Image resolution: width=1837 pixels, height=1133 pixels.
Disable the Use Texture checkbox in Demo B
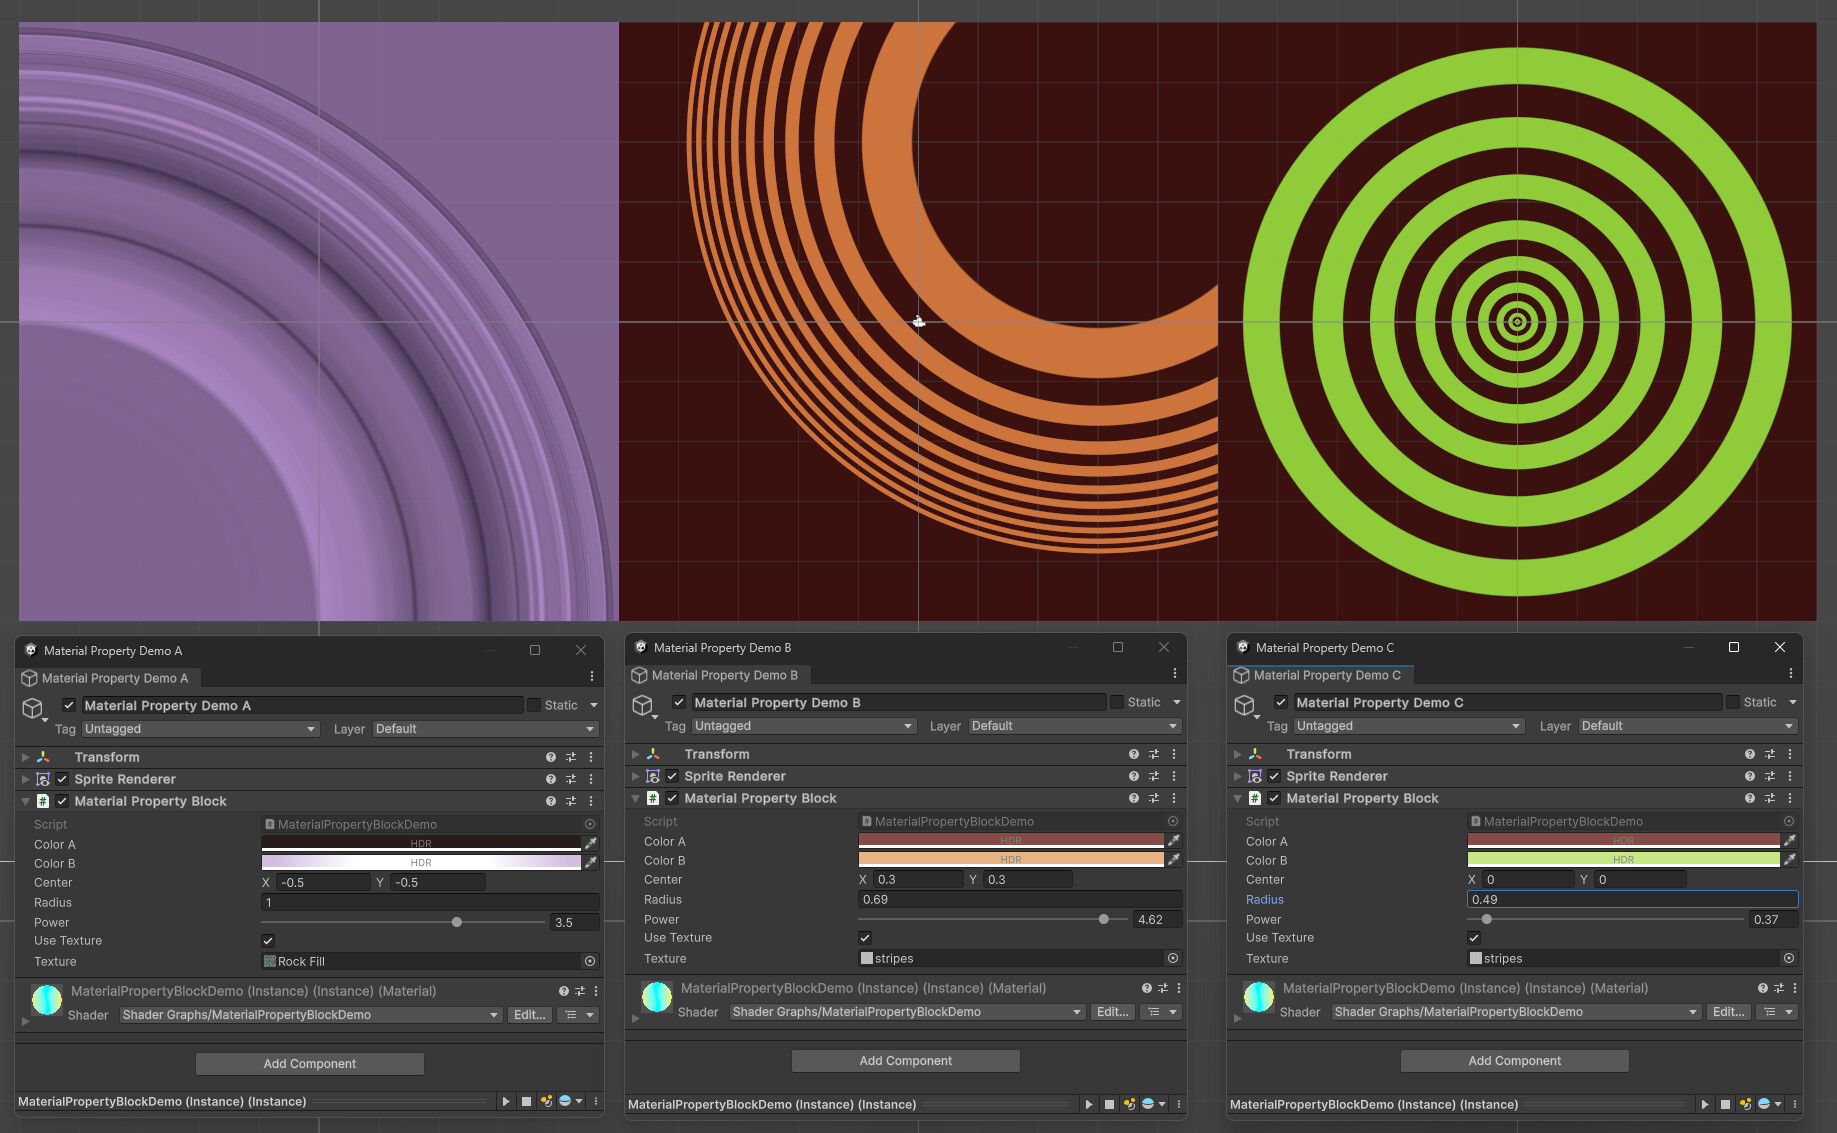click(864, 937)
